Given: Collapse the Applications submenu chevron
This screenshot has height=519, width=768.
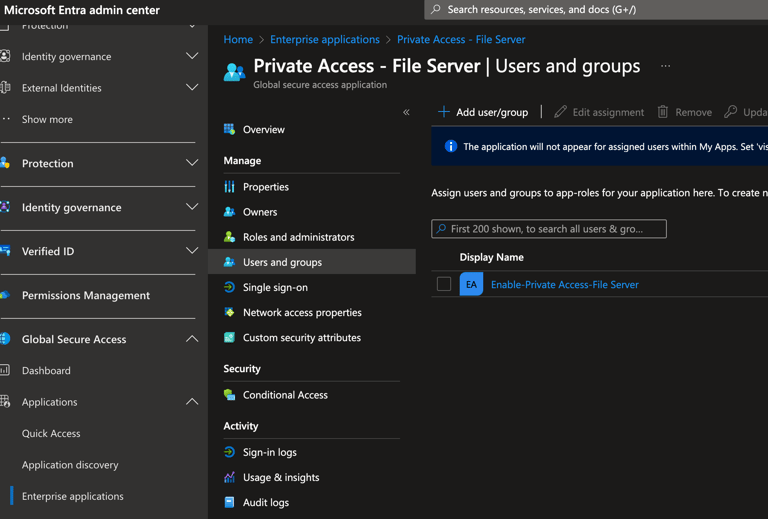Looking at the screenshot, I should pyautogui.click(x=192, y=401).
